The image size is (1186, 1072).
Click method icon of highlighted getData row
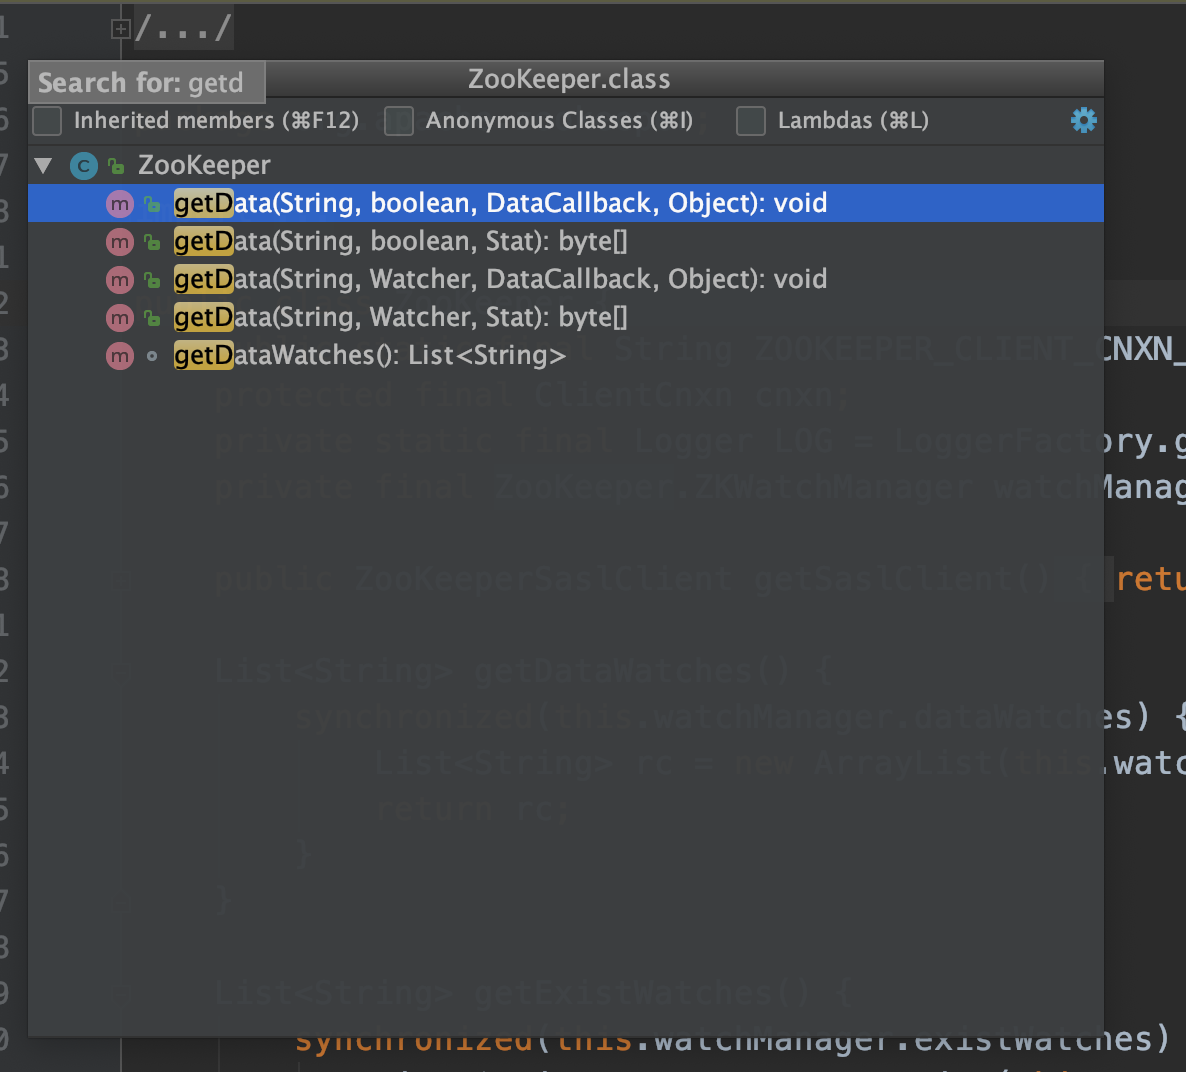(120, 204)
